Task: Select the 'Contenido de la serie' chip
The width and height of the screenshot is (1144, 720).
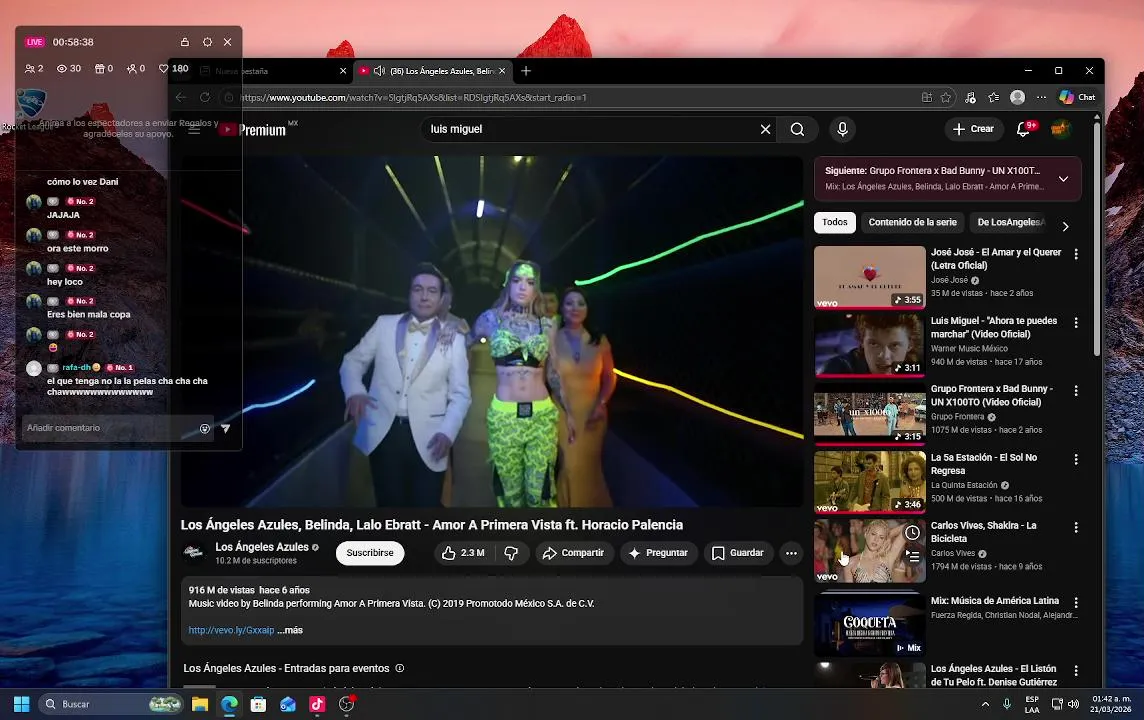Action: (912, 222)
